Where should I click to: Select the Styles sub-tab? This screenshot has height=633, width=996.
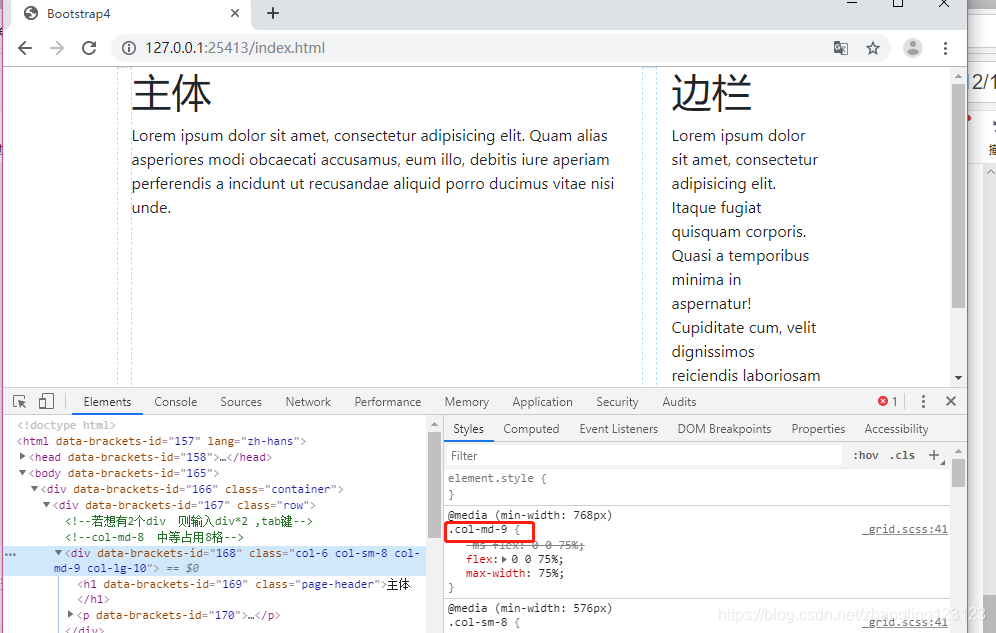point(468,429)
